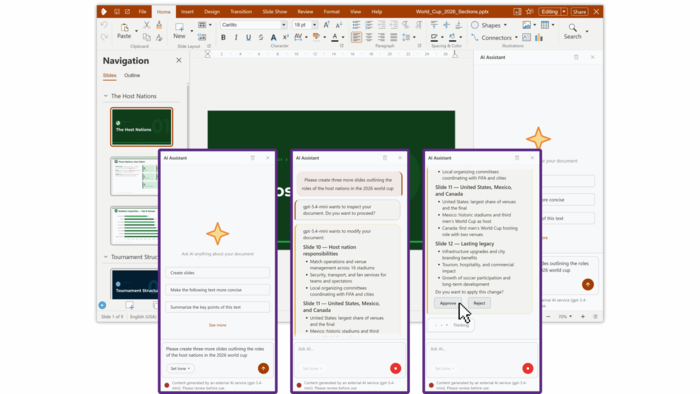This screenshot has width=700, height=394.
Task: Click the text highlight color swatch
Action: click(316, 37)
